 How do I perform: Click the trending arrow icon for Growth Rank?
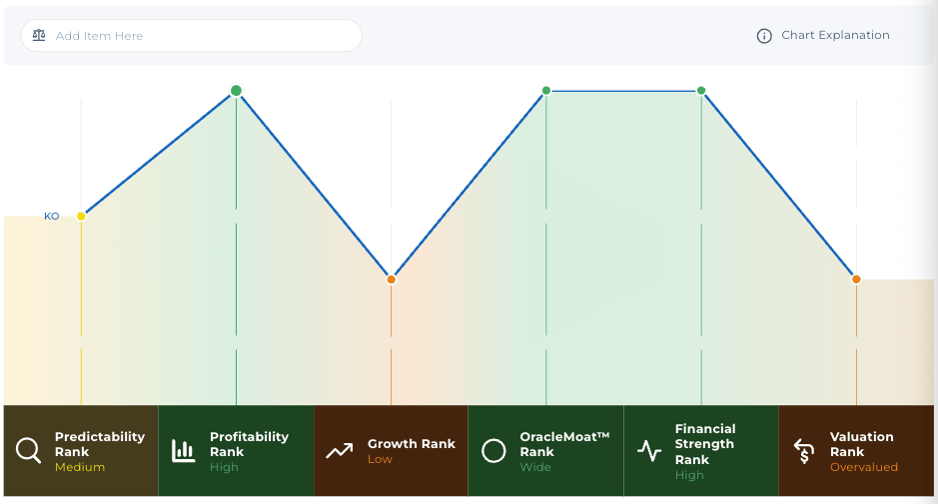click(x=339, y=451)
